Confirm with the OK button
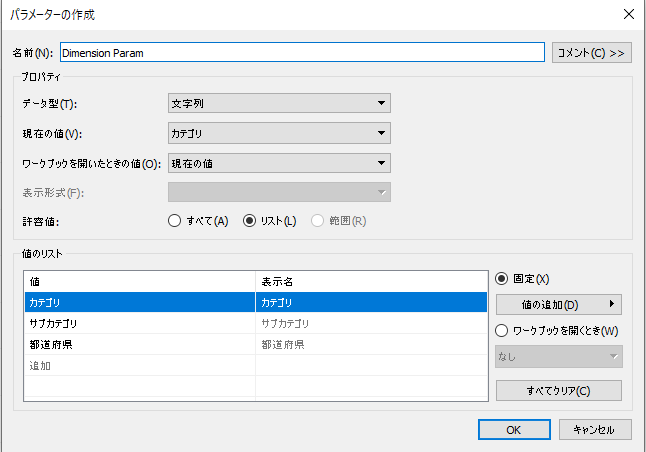The height and width of the screenshot is (452, 646). (x=513, y=429)
